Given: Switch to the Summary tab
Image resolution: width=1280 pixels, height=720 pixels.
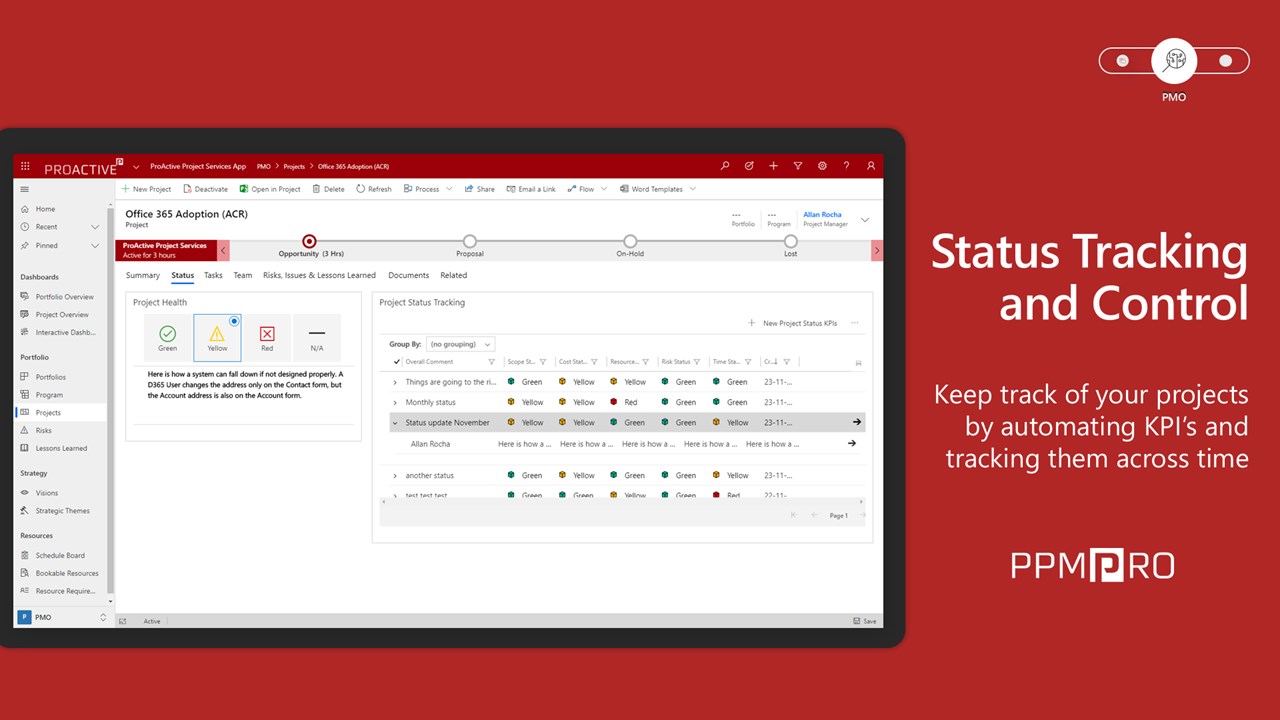Looking at the screenshot, I should [x=143, y=275].
